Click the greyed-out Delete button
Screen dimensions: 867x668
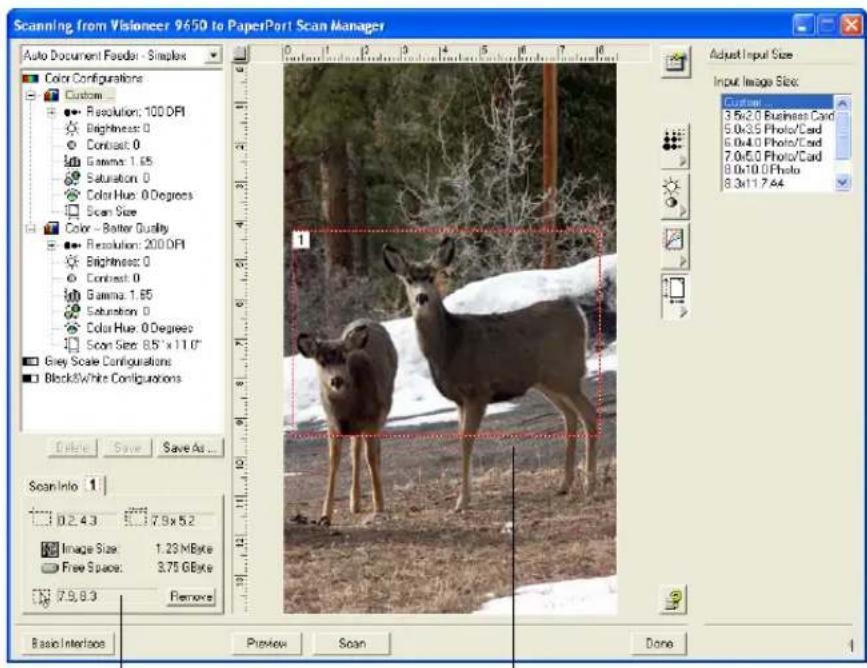click(72, 448)
